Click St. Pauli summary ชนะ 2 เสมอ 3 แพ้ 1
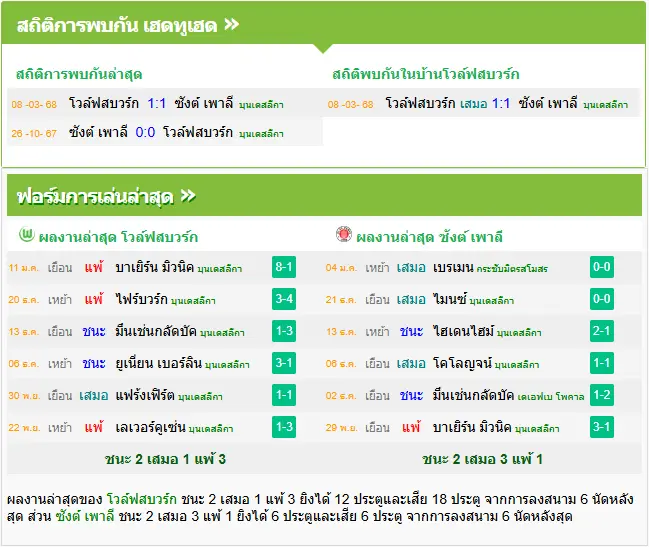This screenshot has width=649, height=547. [482, 459]
